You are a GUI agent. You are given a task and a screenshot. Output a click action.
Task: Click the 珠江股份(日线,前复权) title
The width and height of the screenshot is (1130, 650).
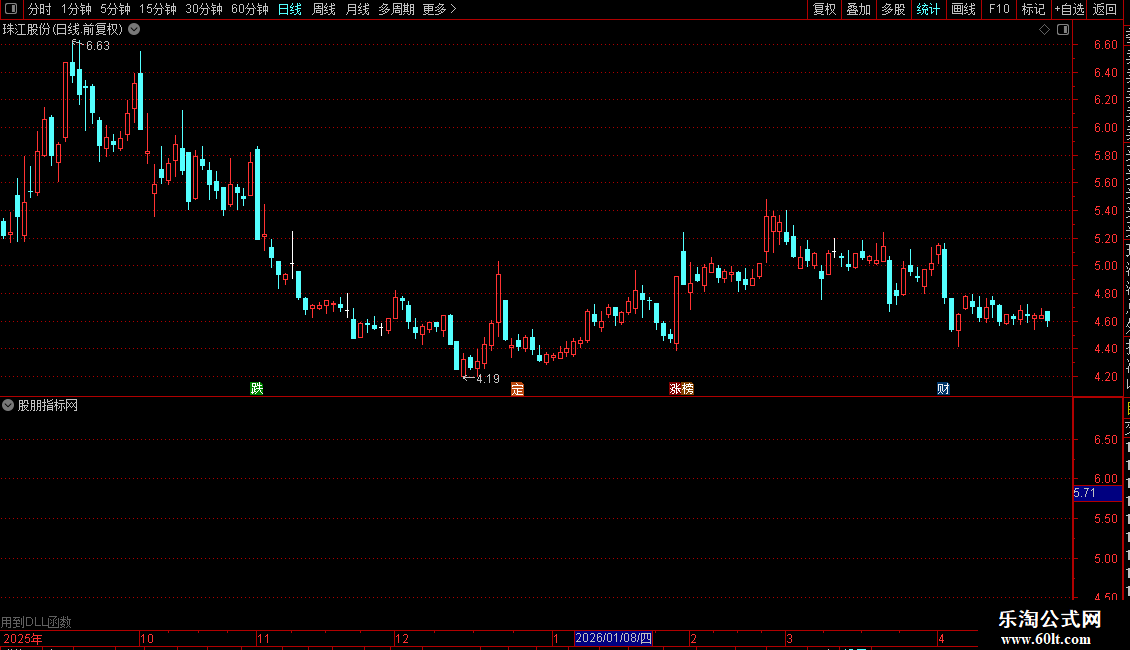pos(63,30)
